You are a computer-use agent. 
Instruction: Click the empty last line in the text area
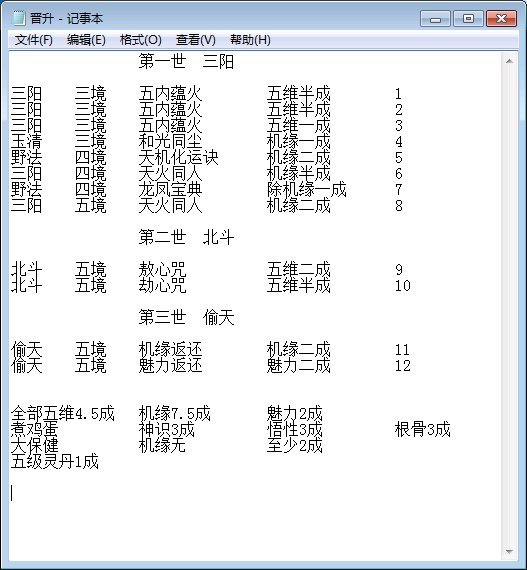[x=254, y=493]
